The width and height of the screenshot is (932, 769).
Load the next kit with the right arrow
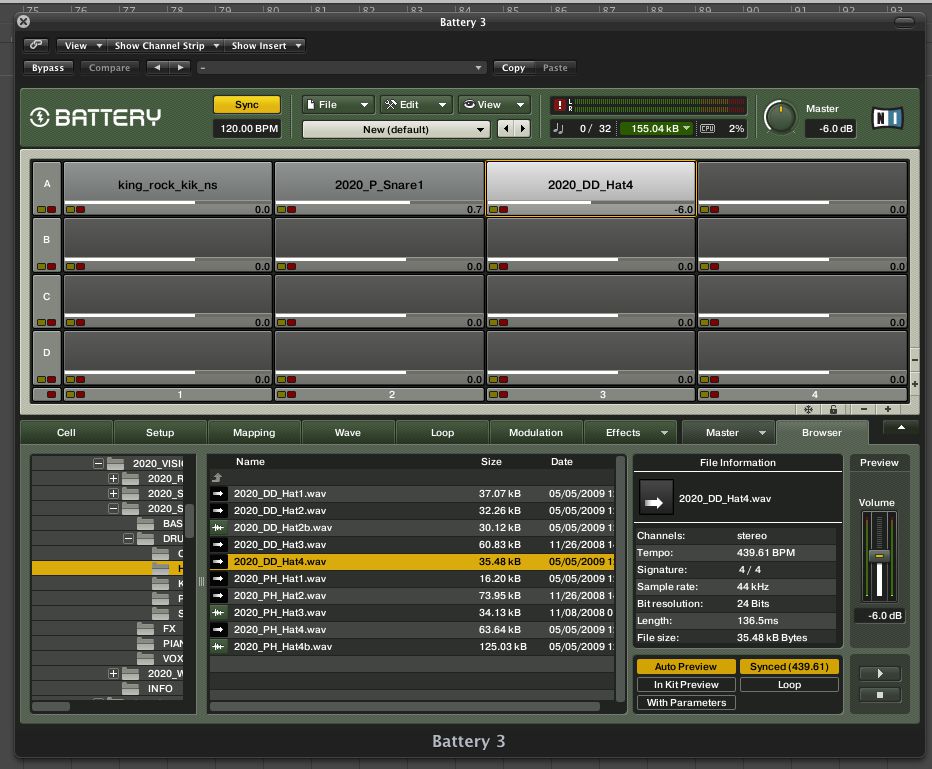pyautogui.click(x=522, y=128)
